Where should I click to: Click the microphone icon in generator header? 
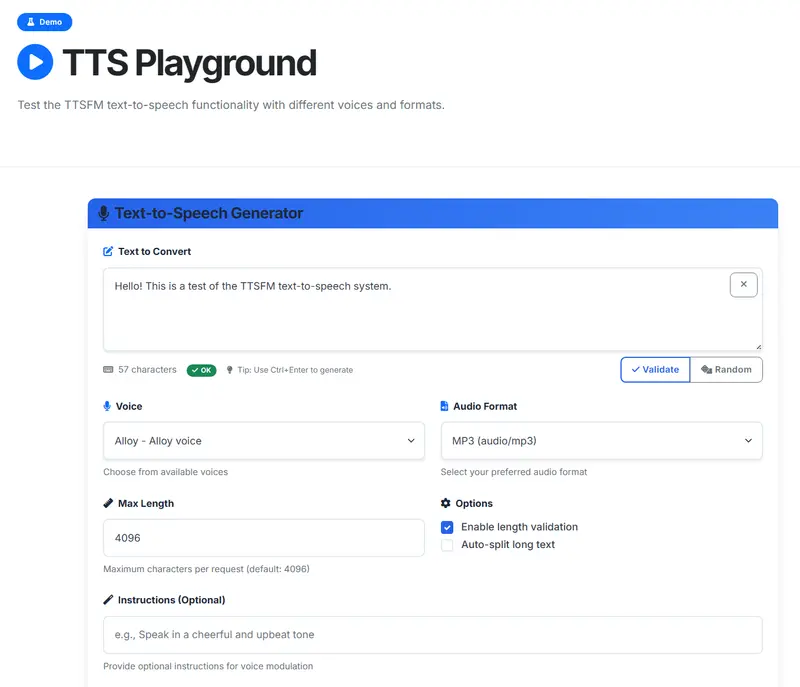coord(103,213)
